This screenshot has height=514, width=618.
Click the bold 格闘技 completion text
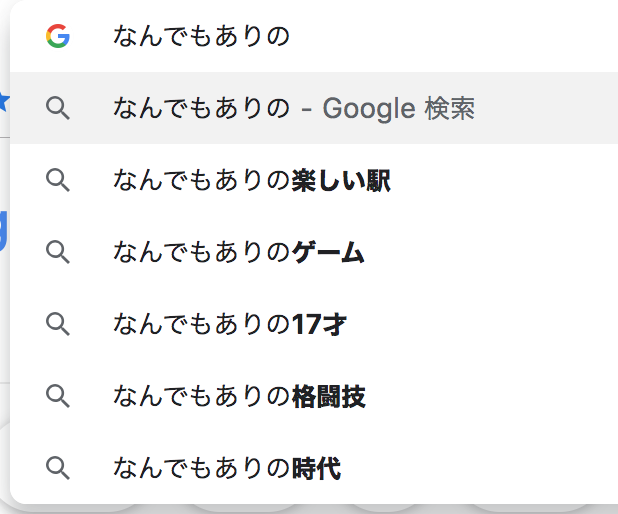tap(329, 396)
